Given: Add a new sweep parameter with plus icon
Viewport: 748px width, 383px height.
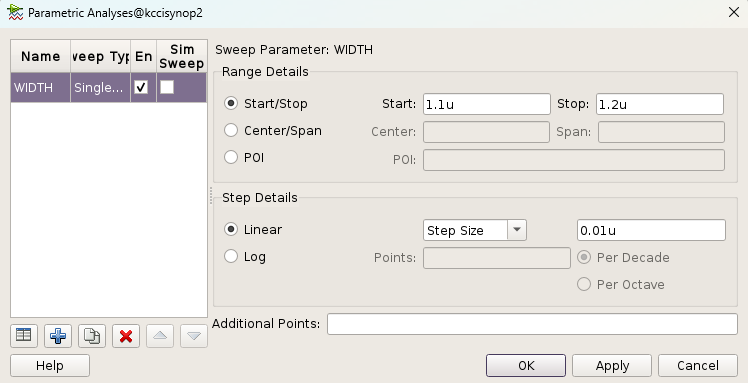Looking at the screenshot, I should pyautogui.click(x=58, y=336).
